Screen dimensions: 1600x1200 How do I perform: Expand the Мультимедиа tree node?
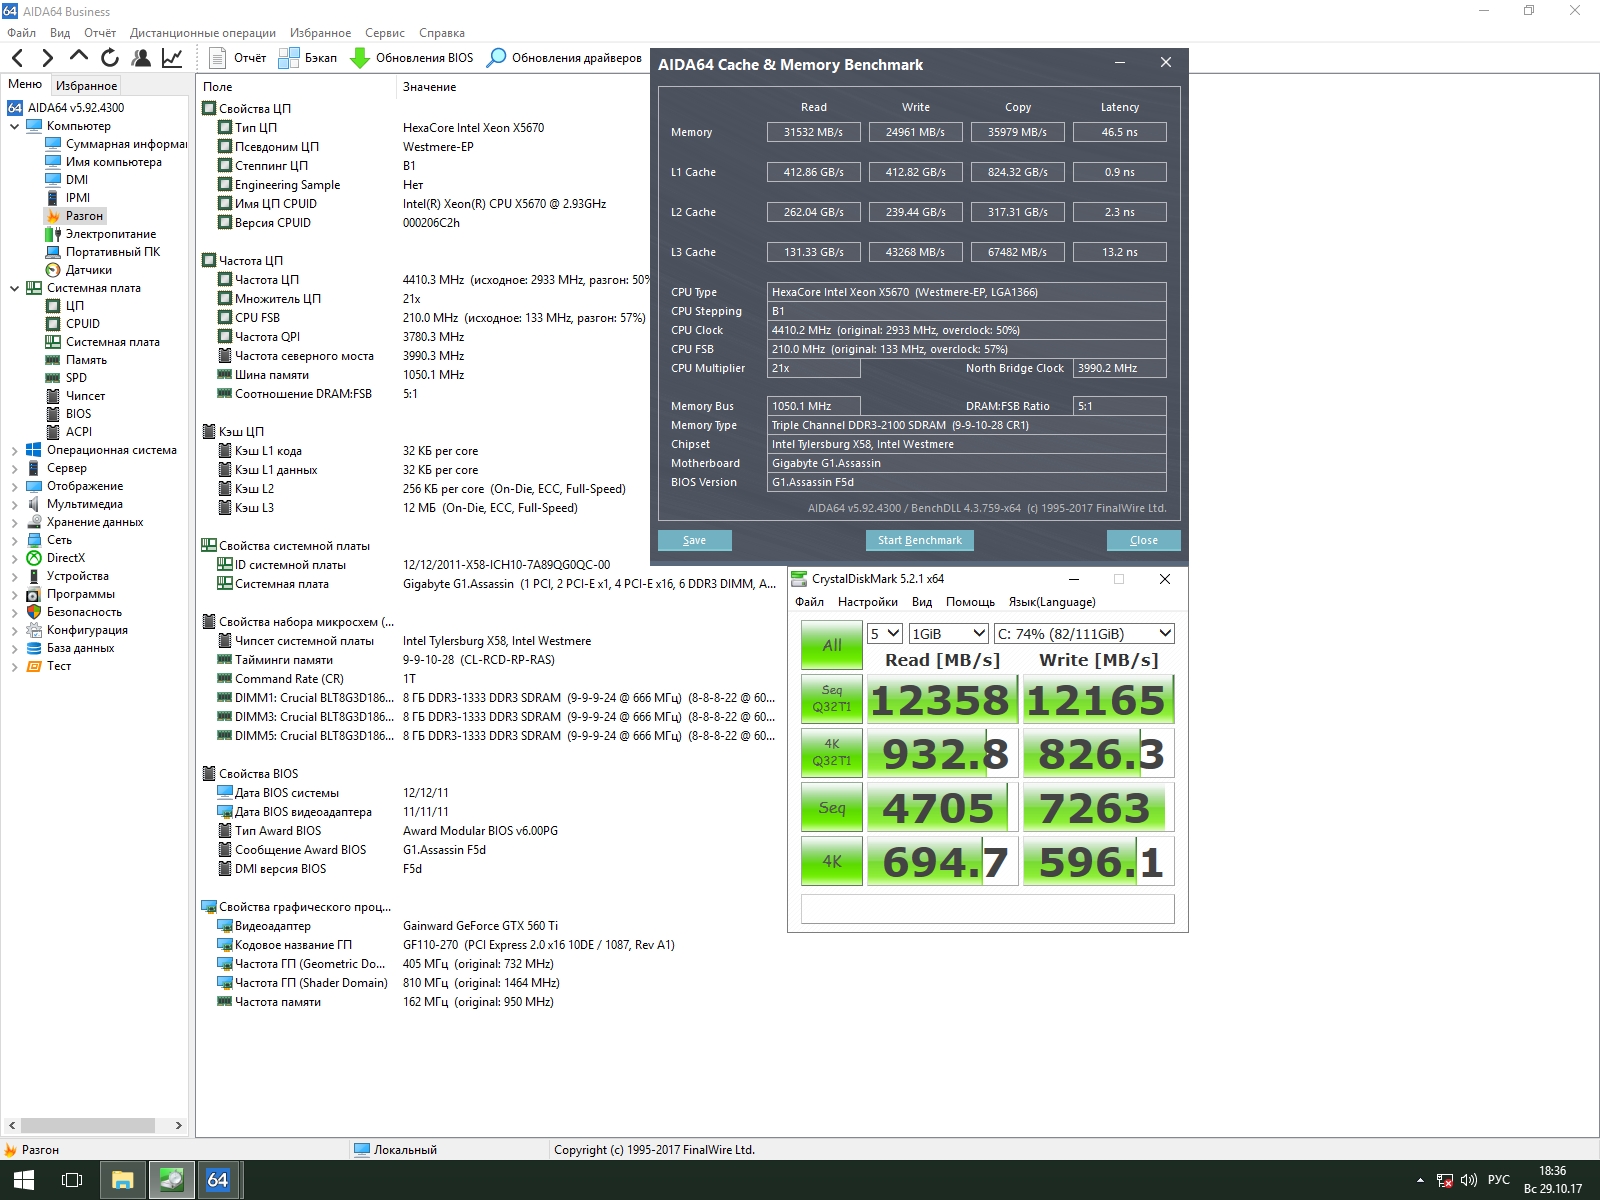coord(14,504)
